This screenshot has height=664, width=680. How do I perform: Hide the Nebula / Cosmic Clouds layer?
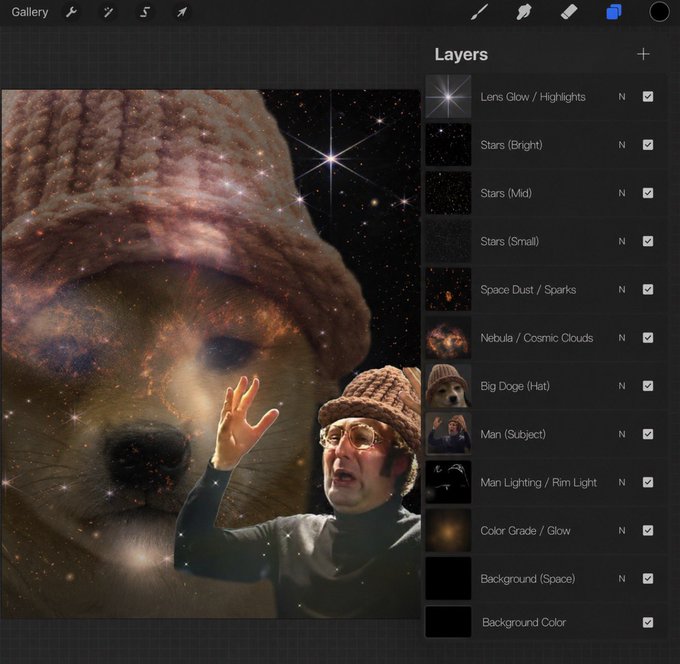pos(648,337)
